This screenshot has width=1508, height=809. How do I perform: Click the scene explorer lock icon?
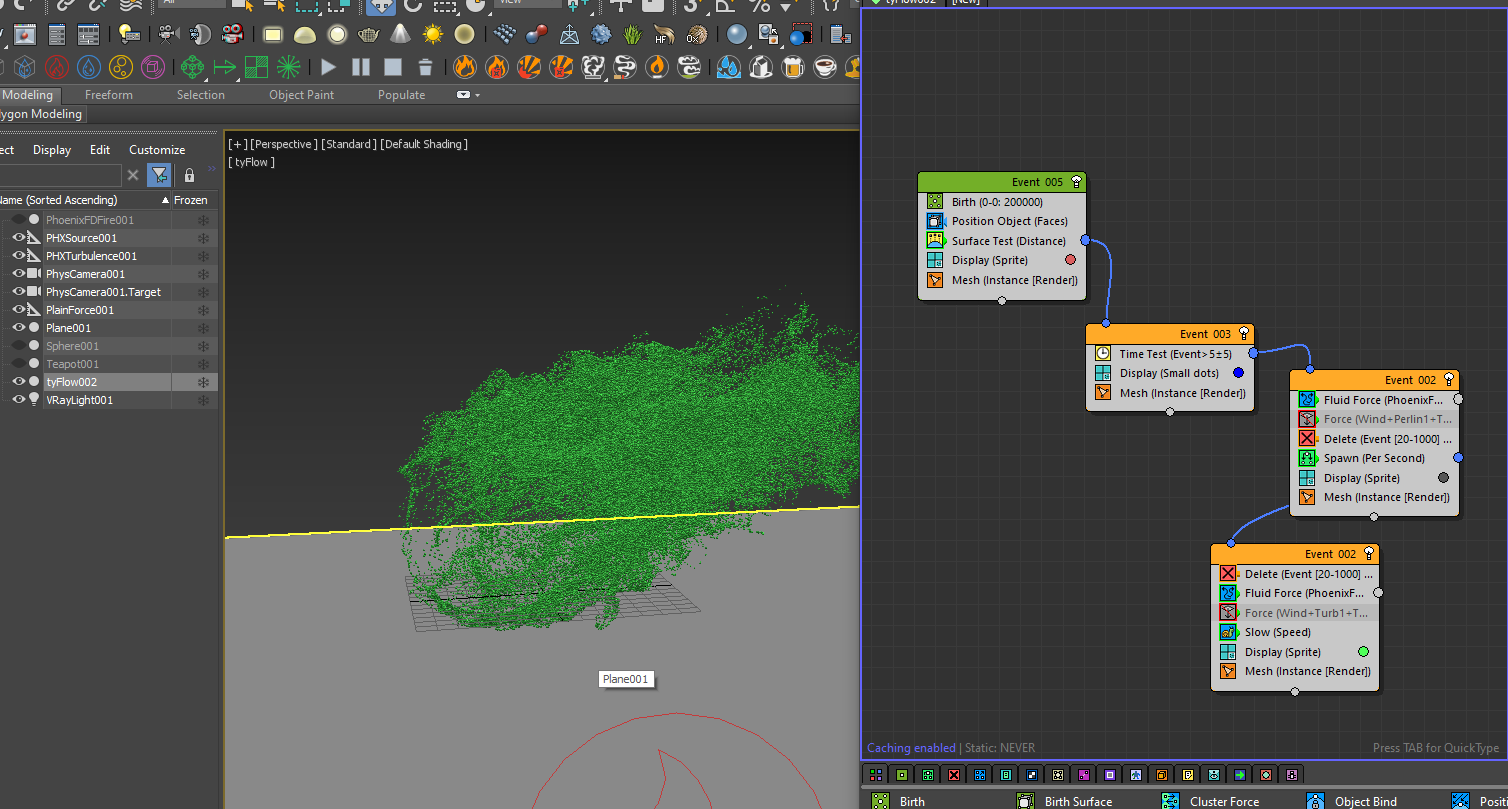coord(189,175)
